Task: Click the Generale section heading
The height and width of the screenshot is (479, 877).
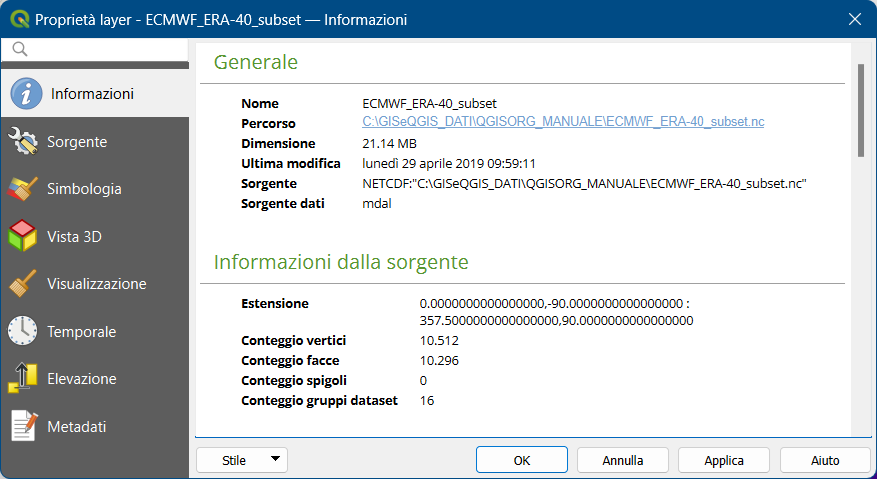Action: 256,62
